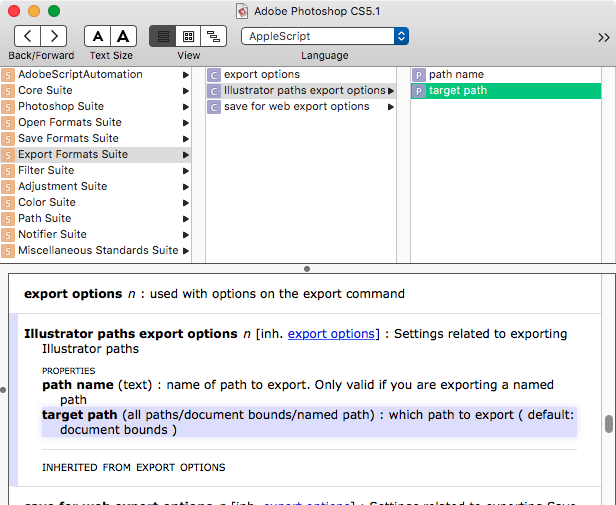Select Save Formats Suite
Image resolution: width=616 pixels, height=505 pixels.
coord(95,138)
